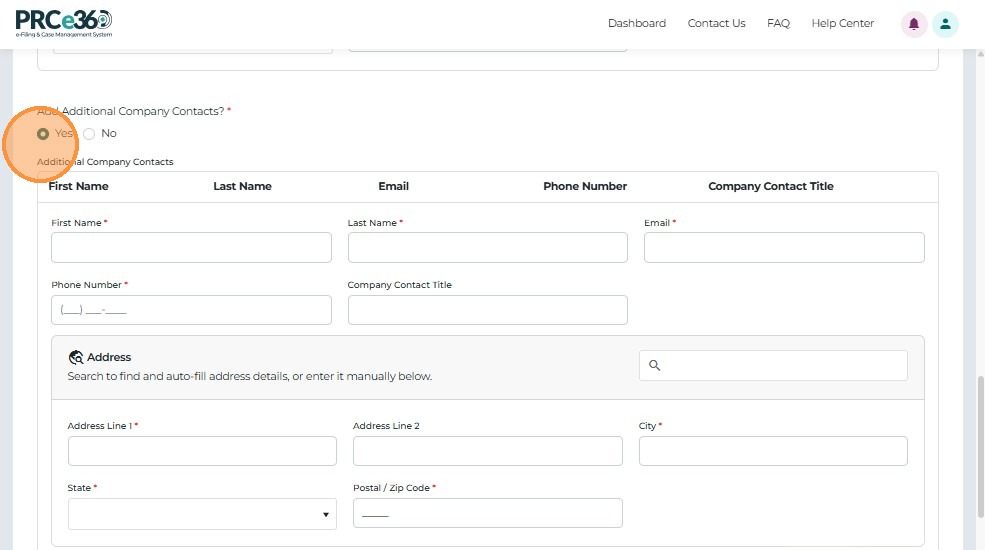The width and height of the screenshot is (985, 550).
Task: Click the Phone Number input field
Action: click(x=191, y=310)
